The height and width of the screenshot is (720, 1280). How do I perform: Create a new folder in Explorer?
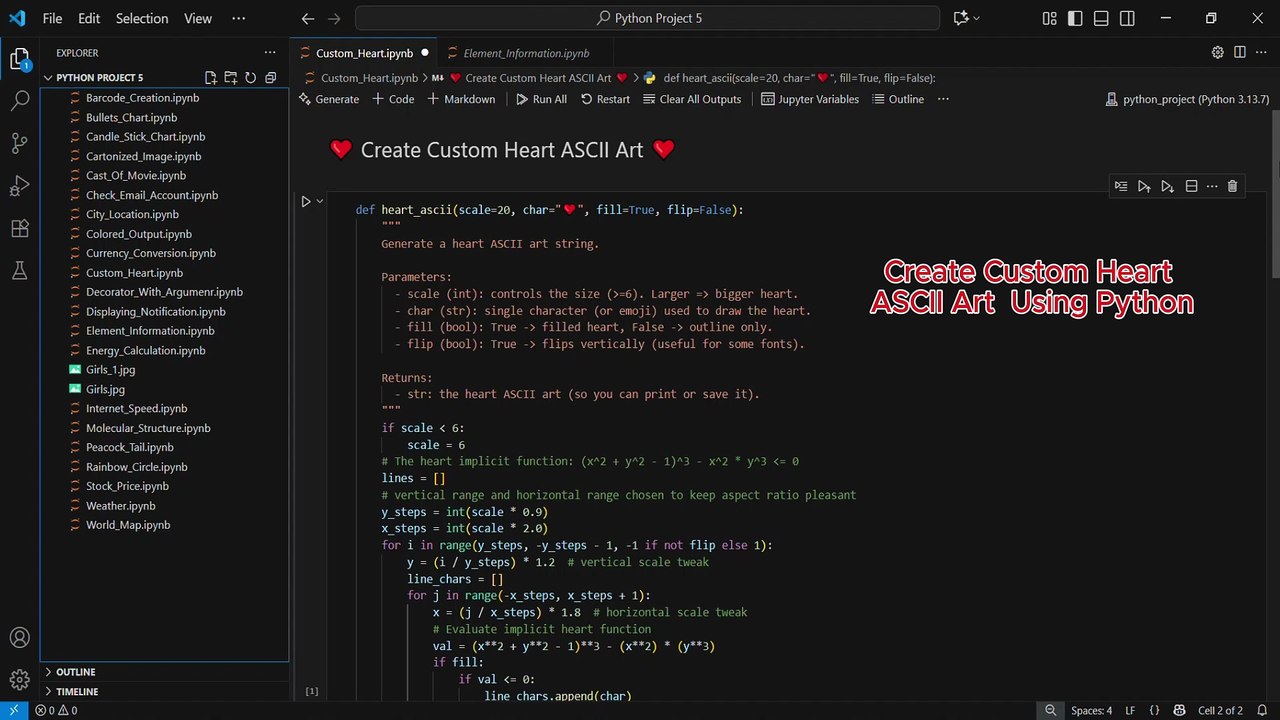(x=231, y=77)
